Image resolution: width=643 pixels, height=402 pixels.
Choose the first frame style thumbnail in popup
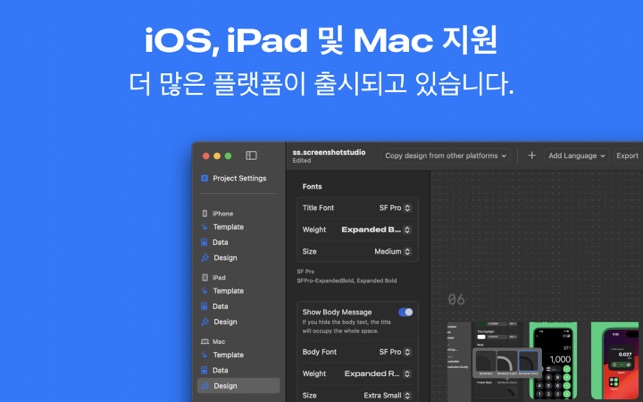[486, 363]
